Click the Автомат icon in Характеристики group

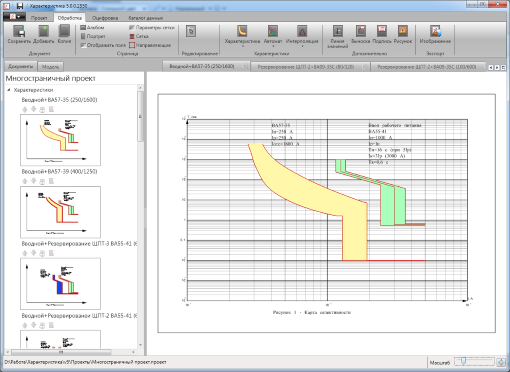[273, 31]
